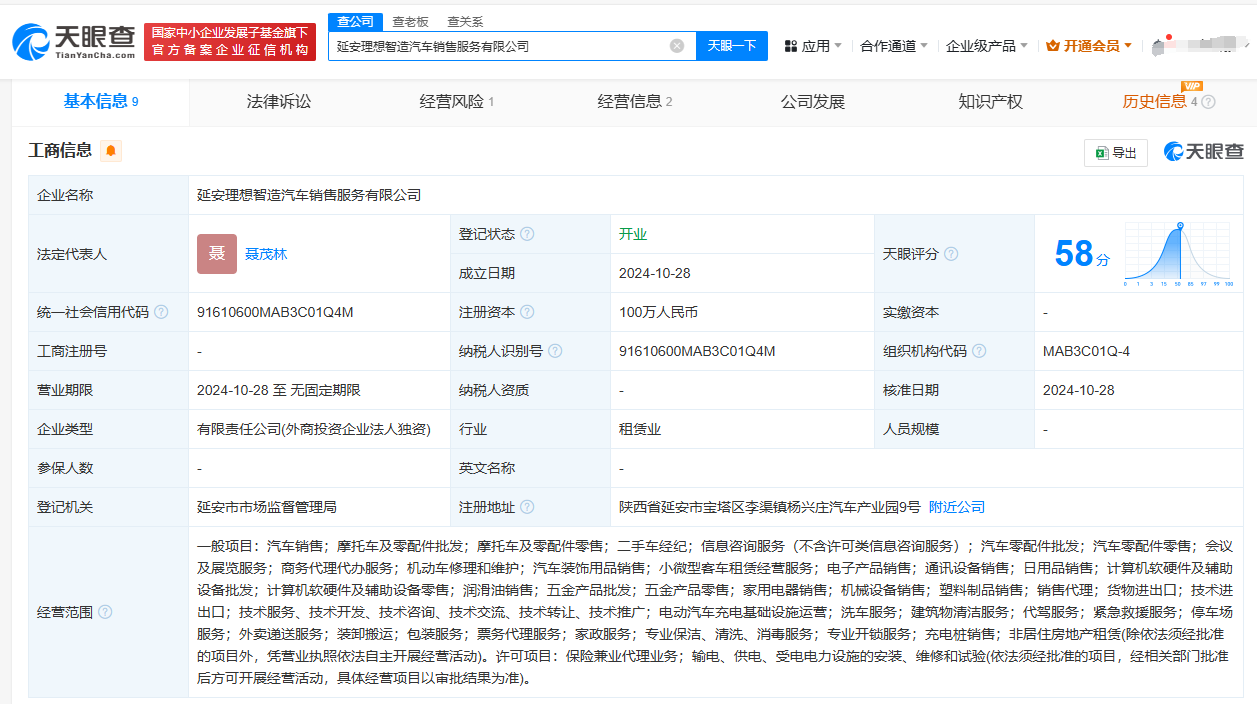
Task: Click the Tianyancha watermark logo beside 导出
Action: click(x=1203, y=152)
